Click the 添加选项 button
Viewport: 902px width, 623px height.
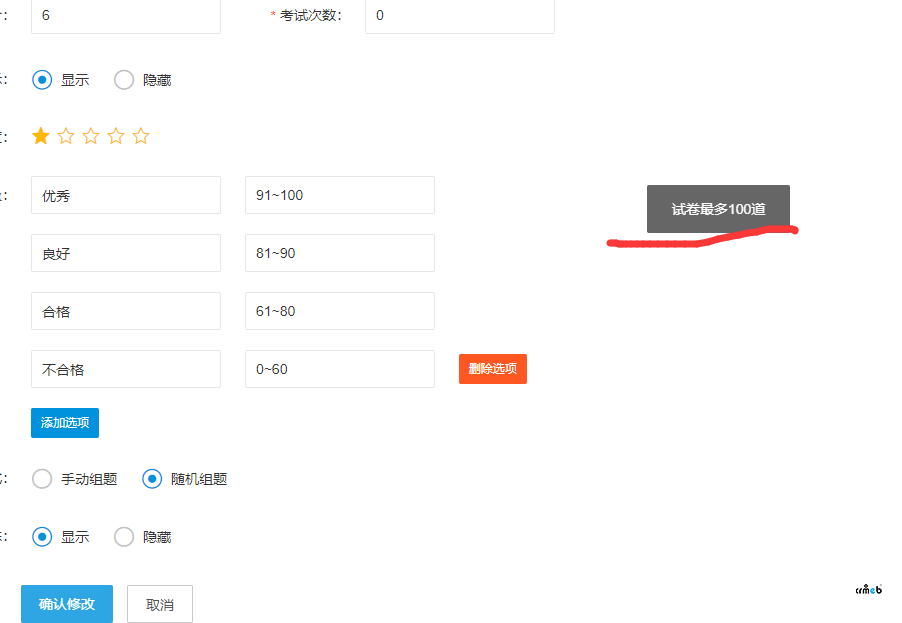(x=65, y=423)
